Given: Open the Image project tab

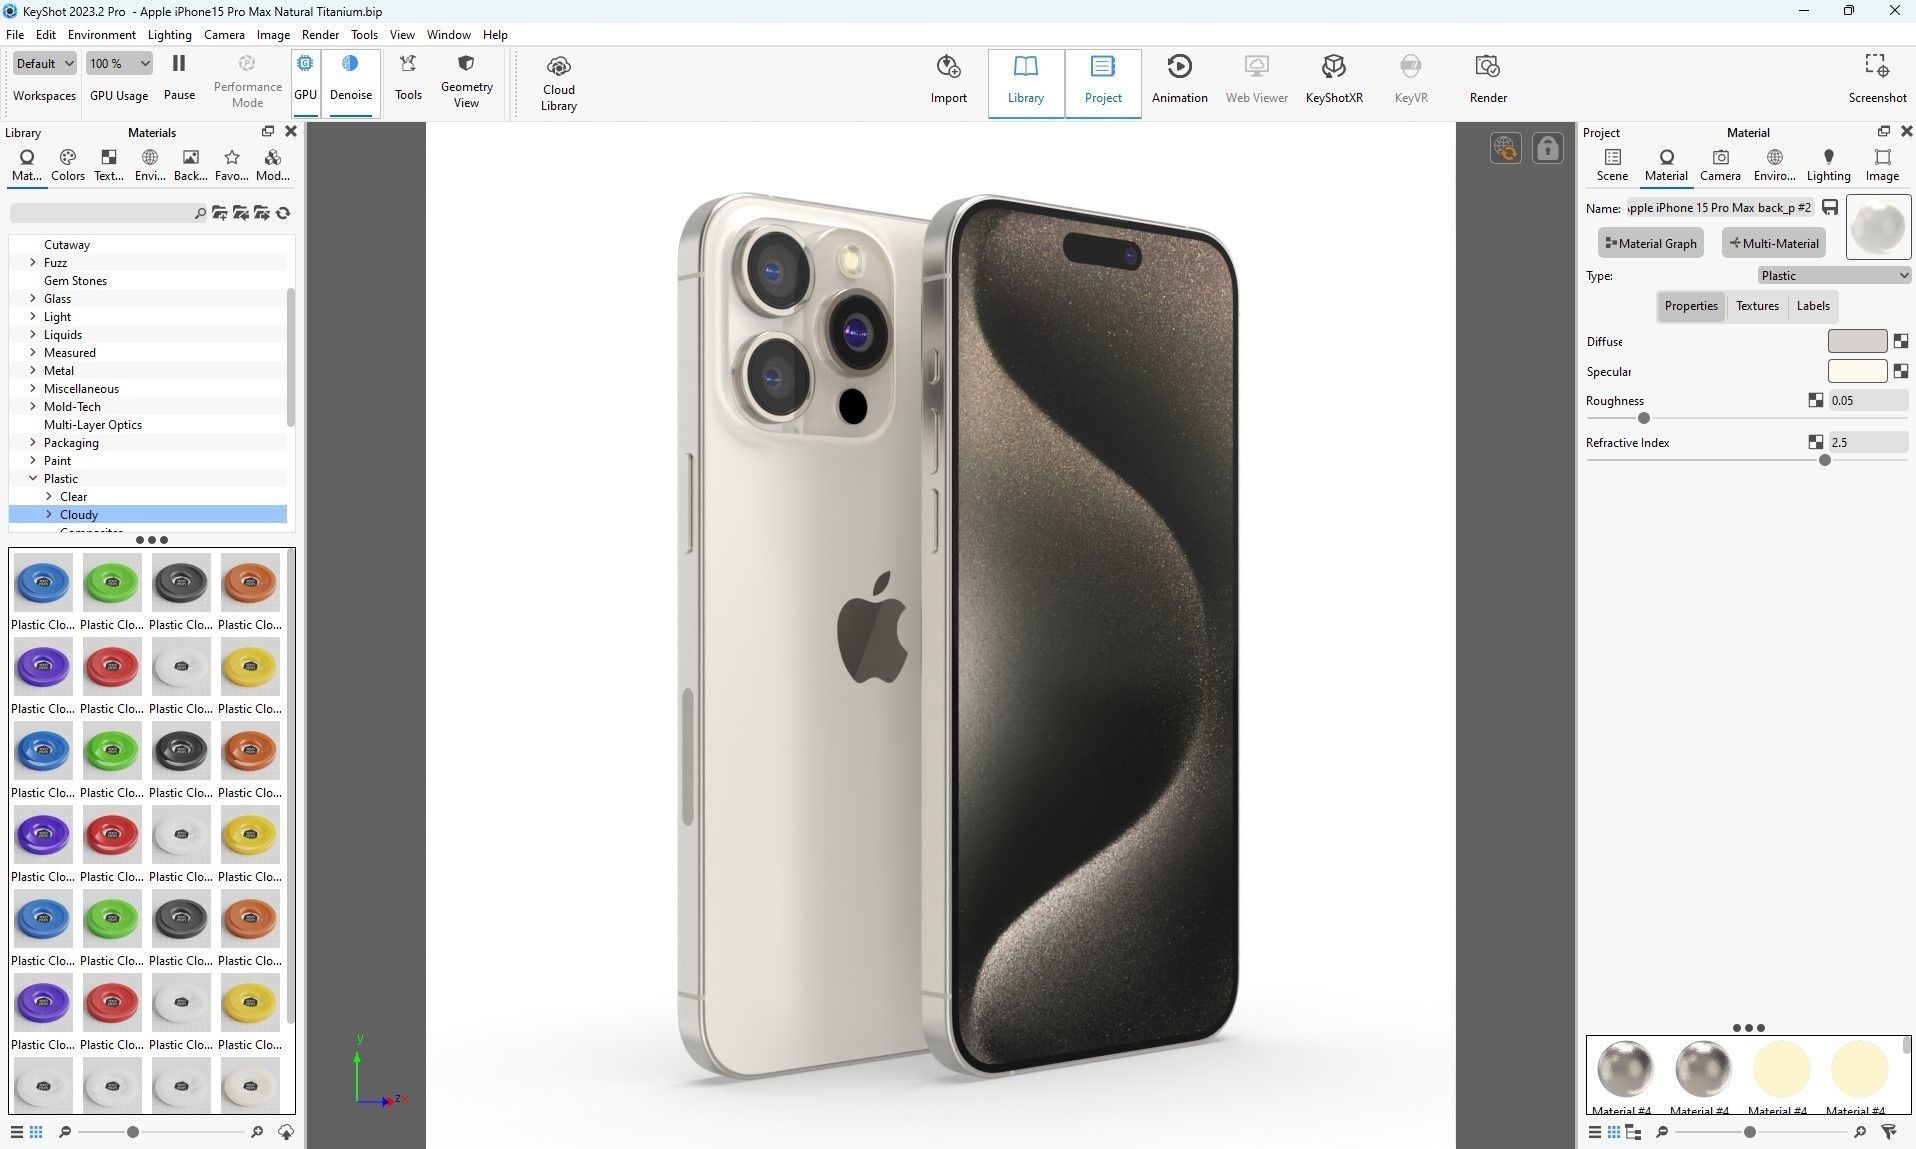Looking at the screenshot, I should pyautogui.click(x=1882, y=165).
